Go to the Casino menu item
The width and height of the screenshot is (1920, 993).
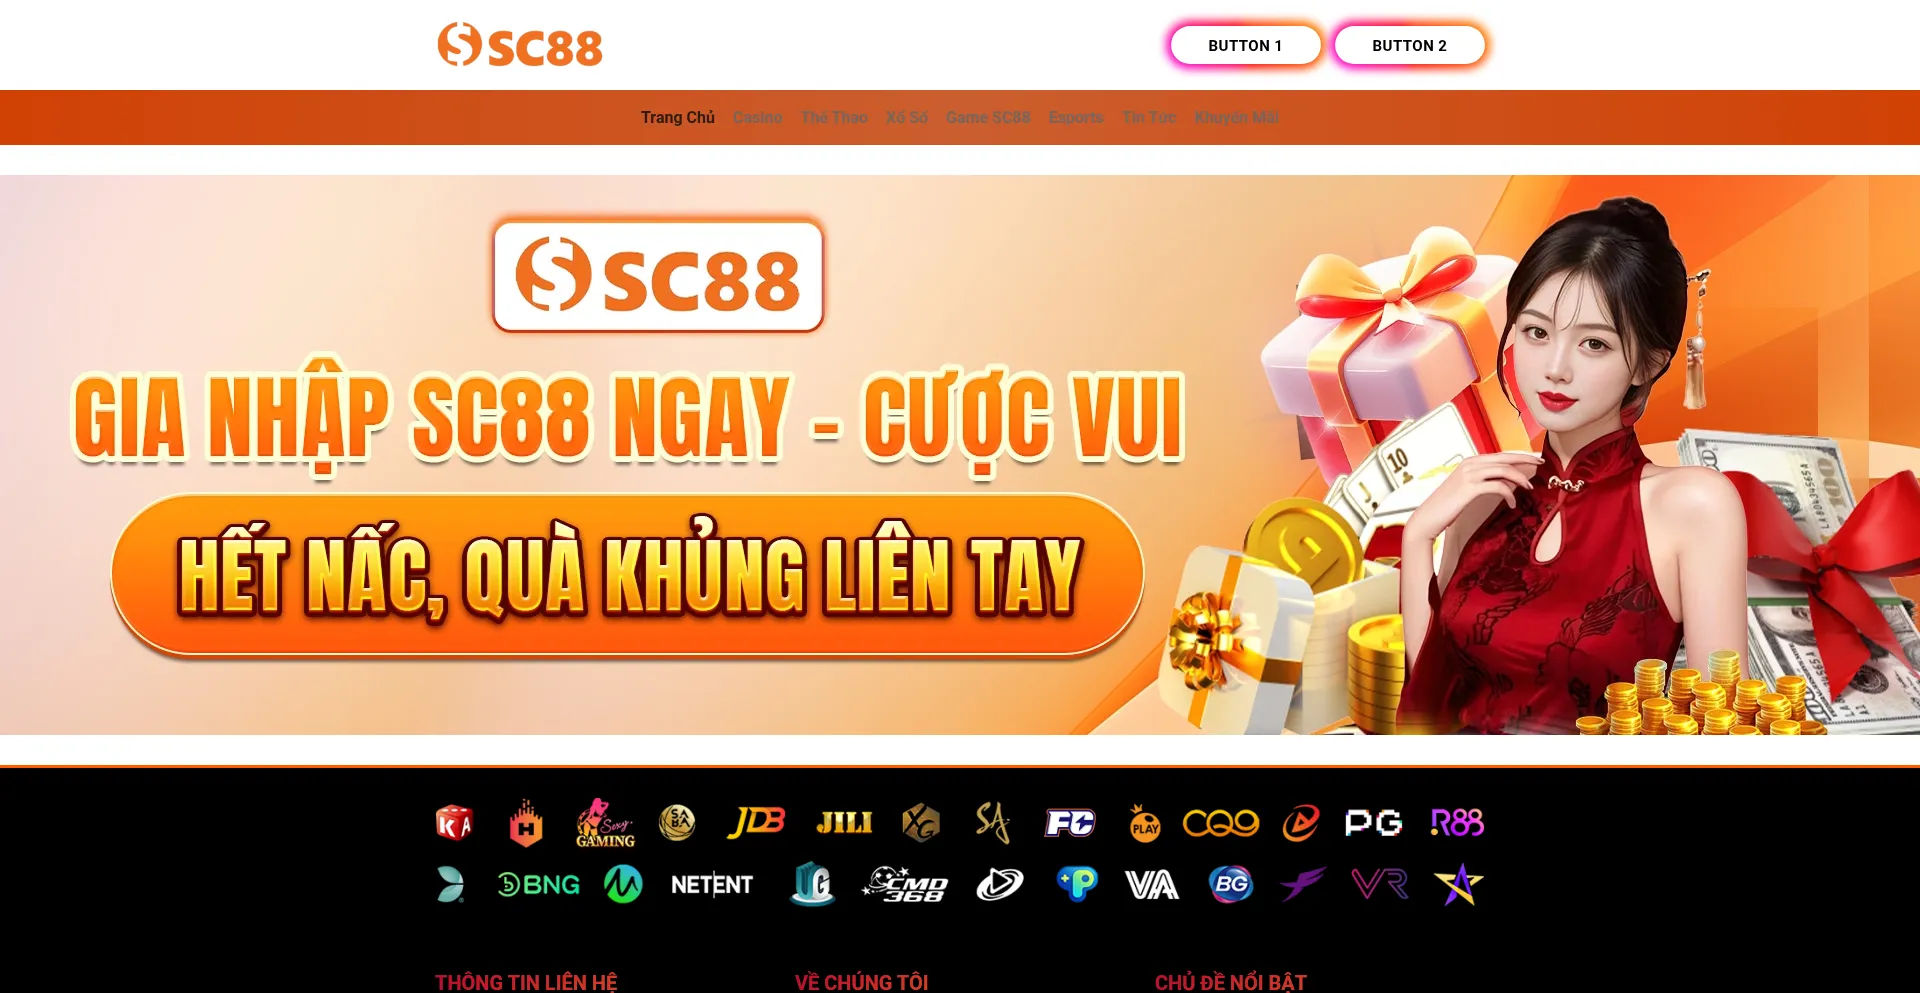(x=757, y=117)
